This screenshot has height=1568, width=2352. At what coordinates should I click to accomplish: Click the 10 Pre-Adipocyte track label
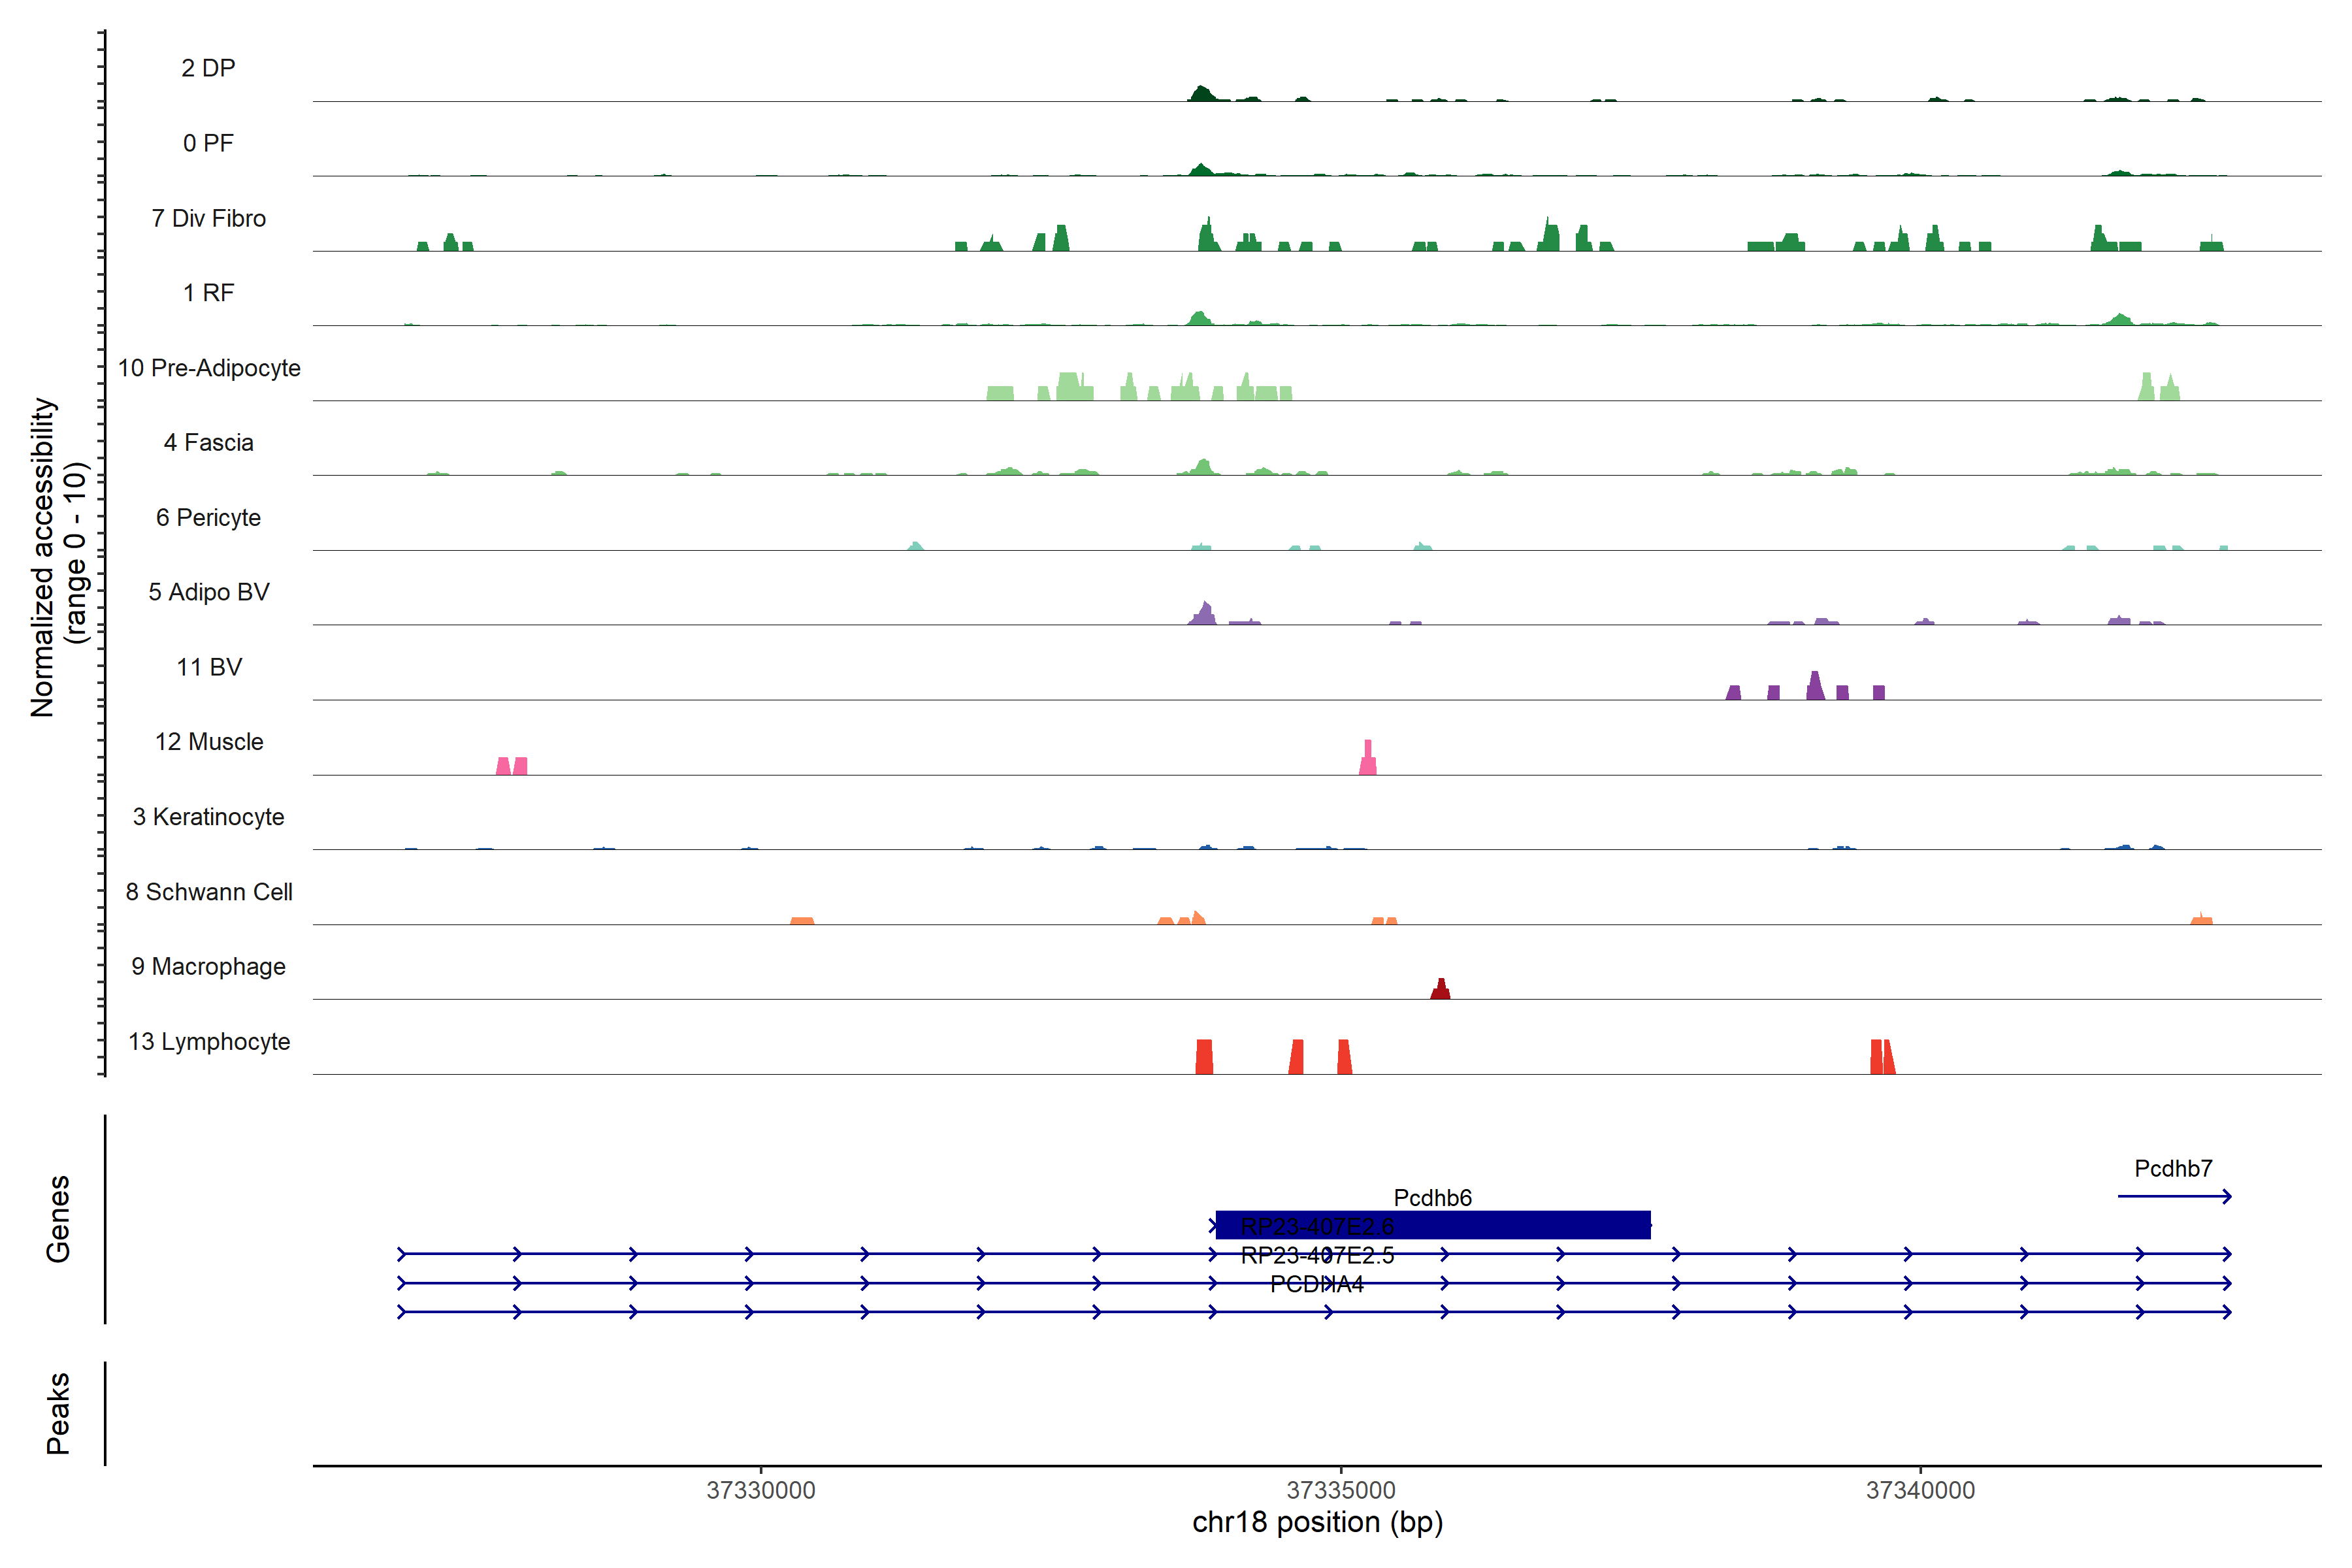click(x=209, y=368)
